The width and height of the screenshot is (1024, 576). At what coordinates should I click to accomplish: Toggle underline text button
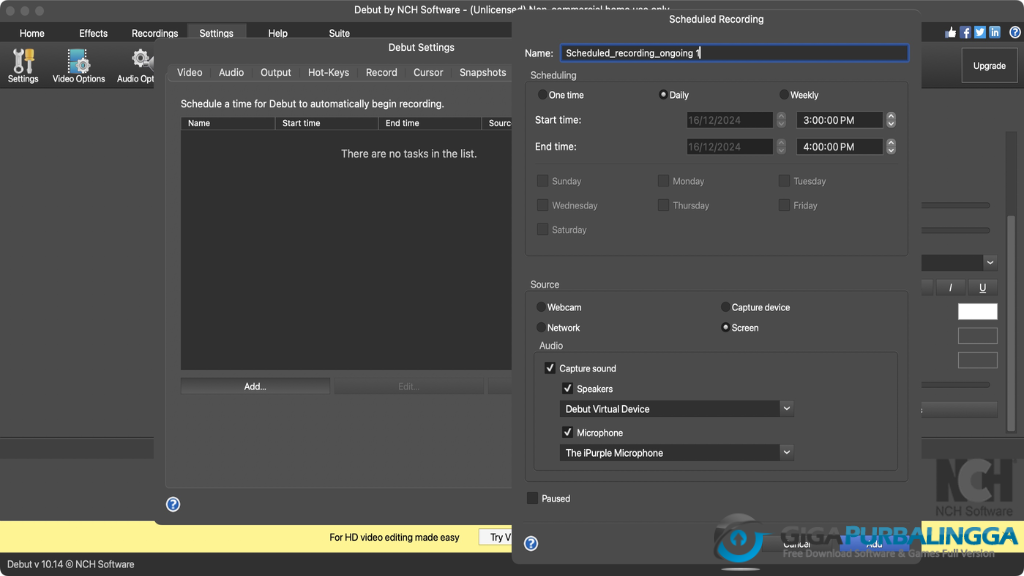[x=982, y=287]
